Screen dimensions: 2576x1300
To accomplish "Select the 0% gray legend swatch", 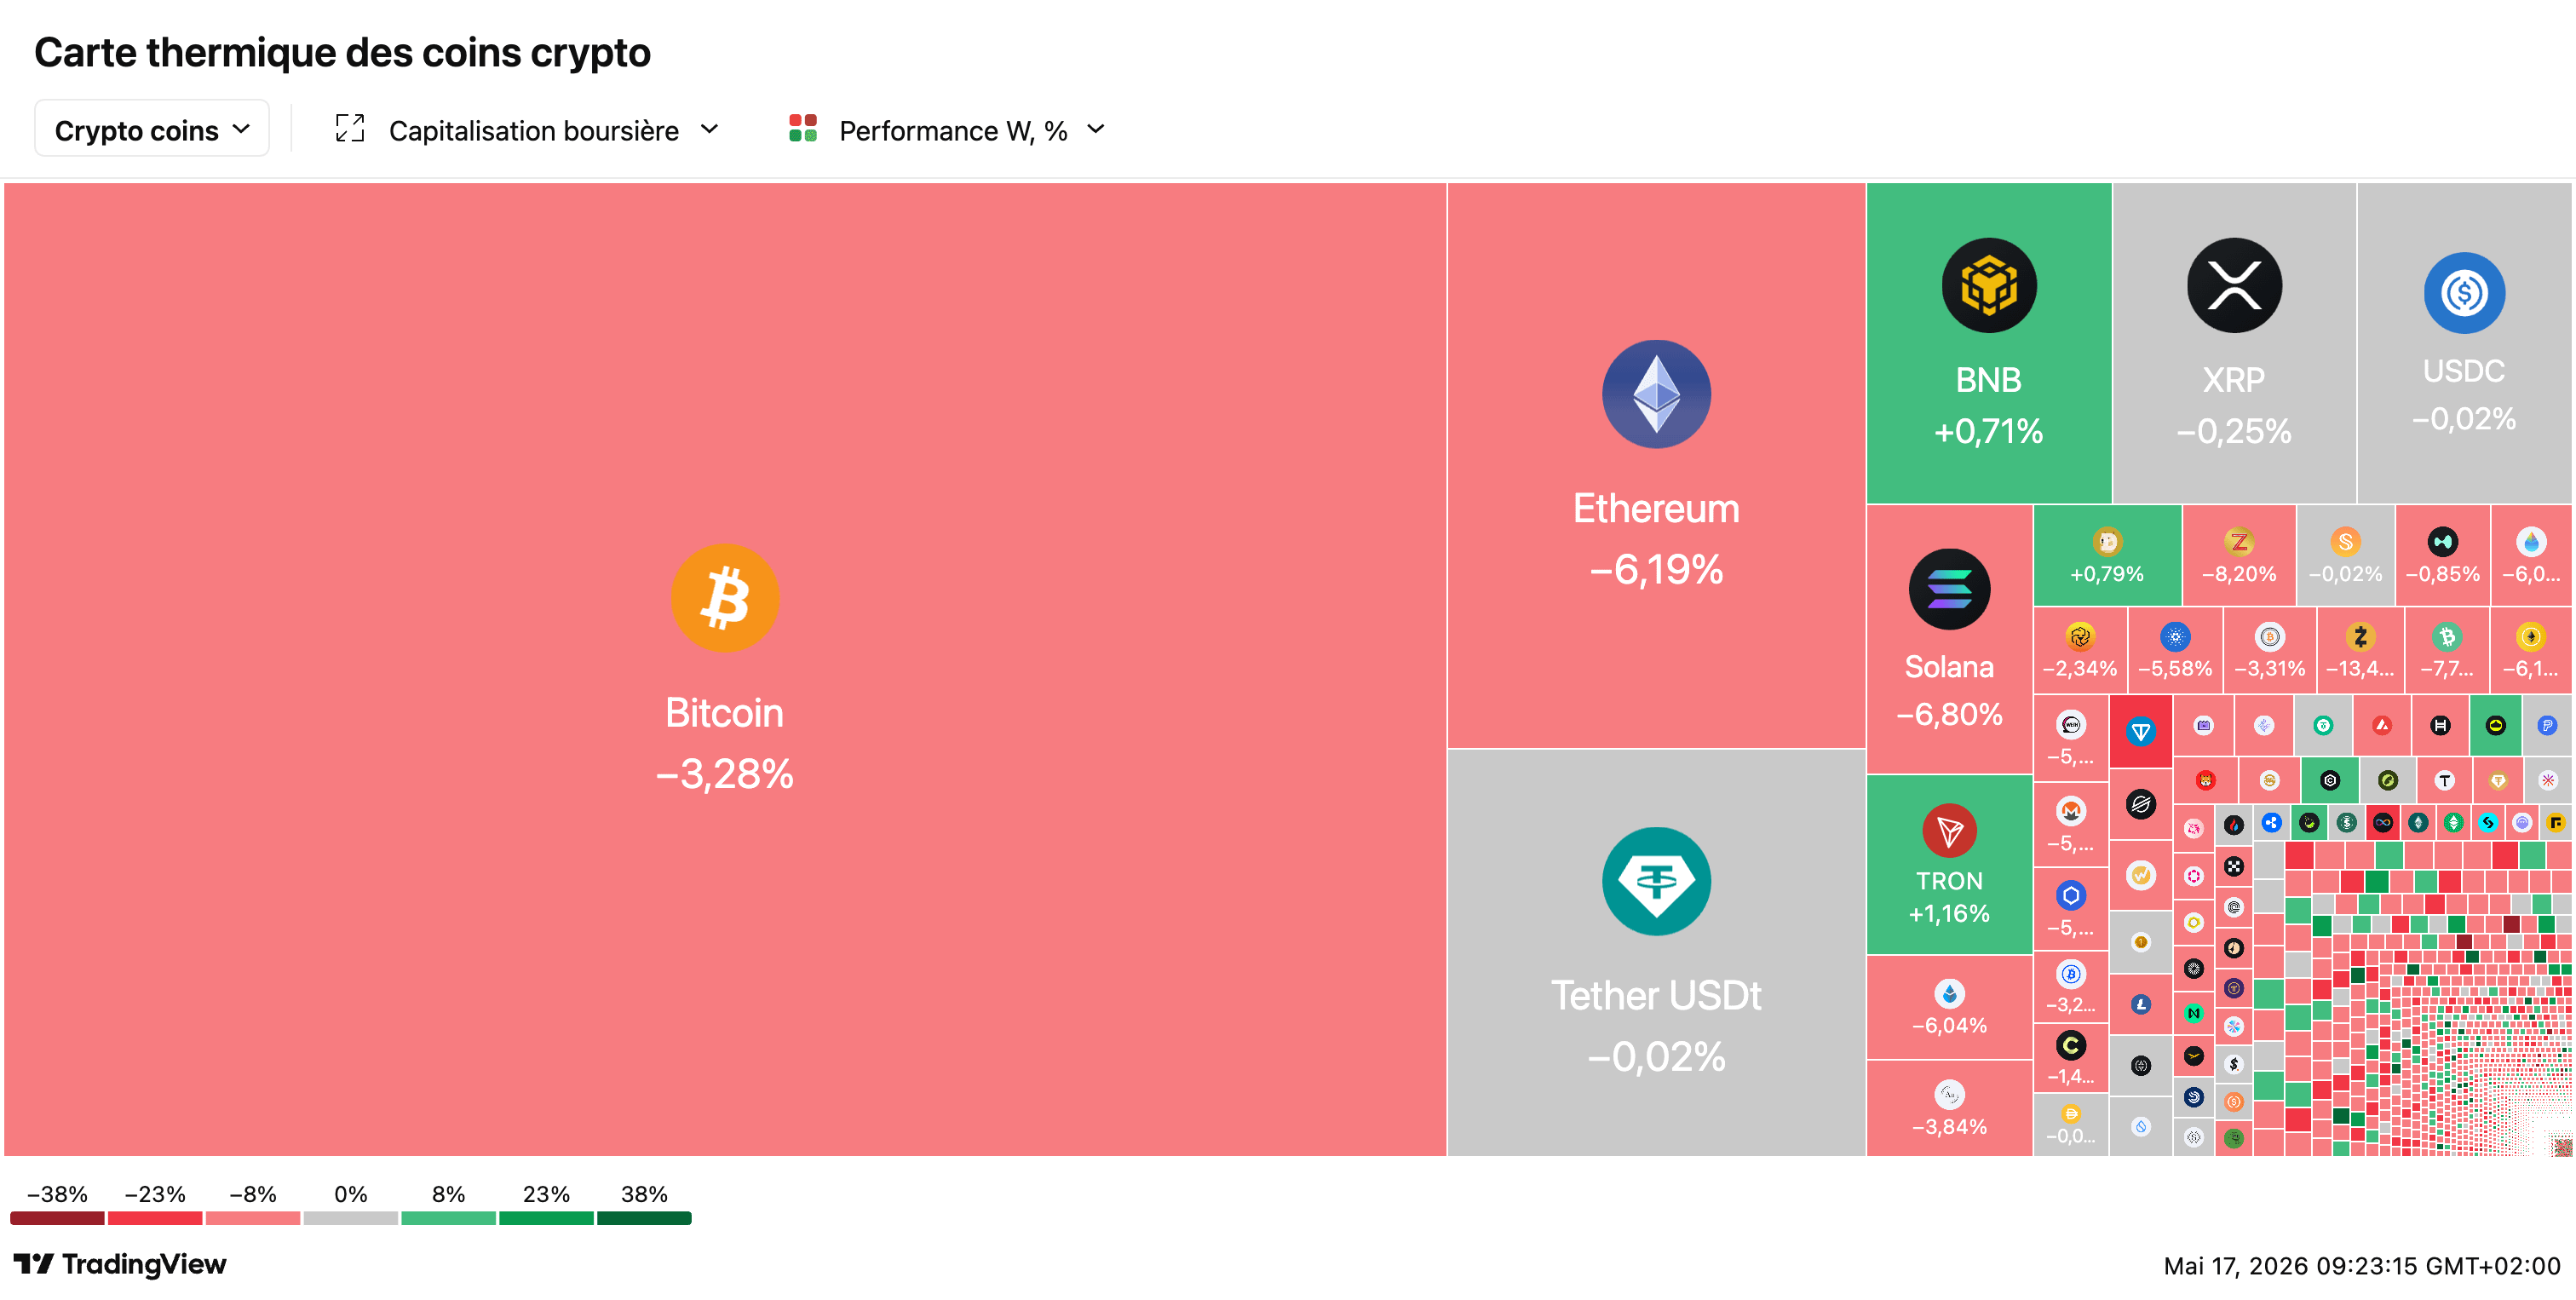I will tap(350, 1218).
